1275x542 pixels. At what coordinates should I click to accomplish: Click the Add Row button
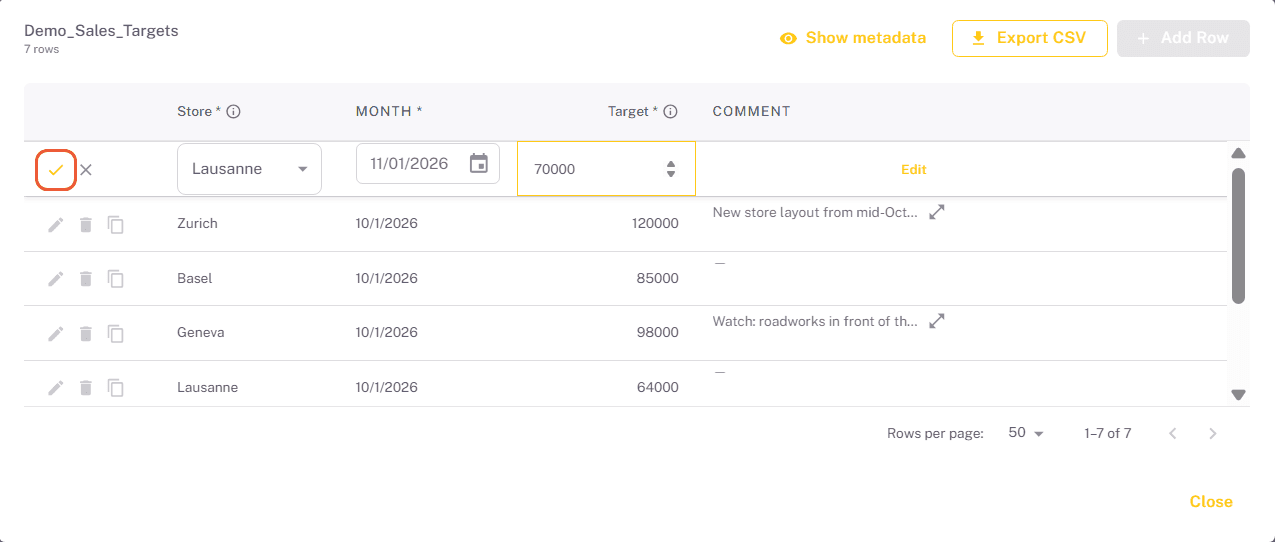click(x=1183, y=38)
